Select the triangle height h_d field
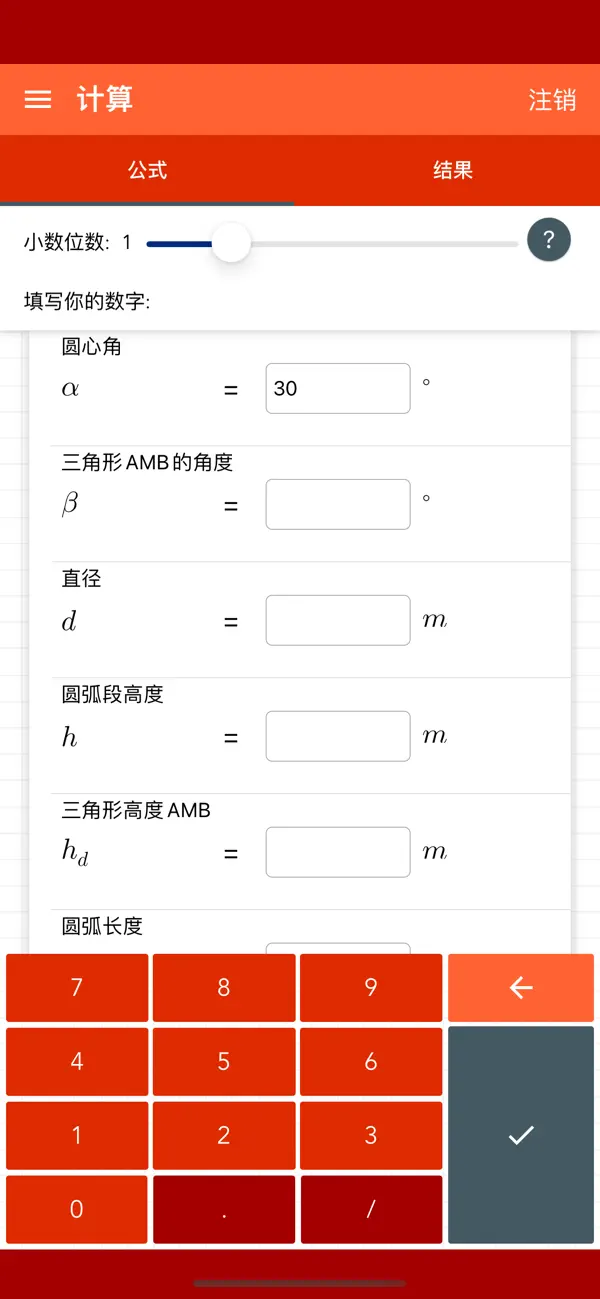 coord(337,851)
